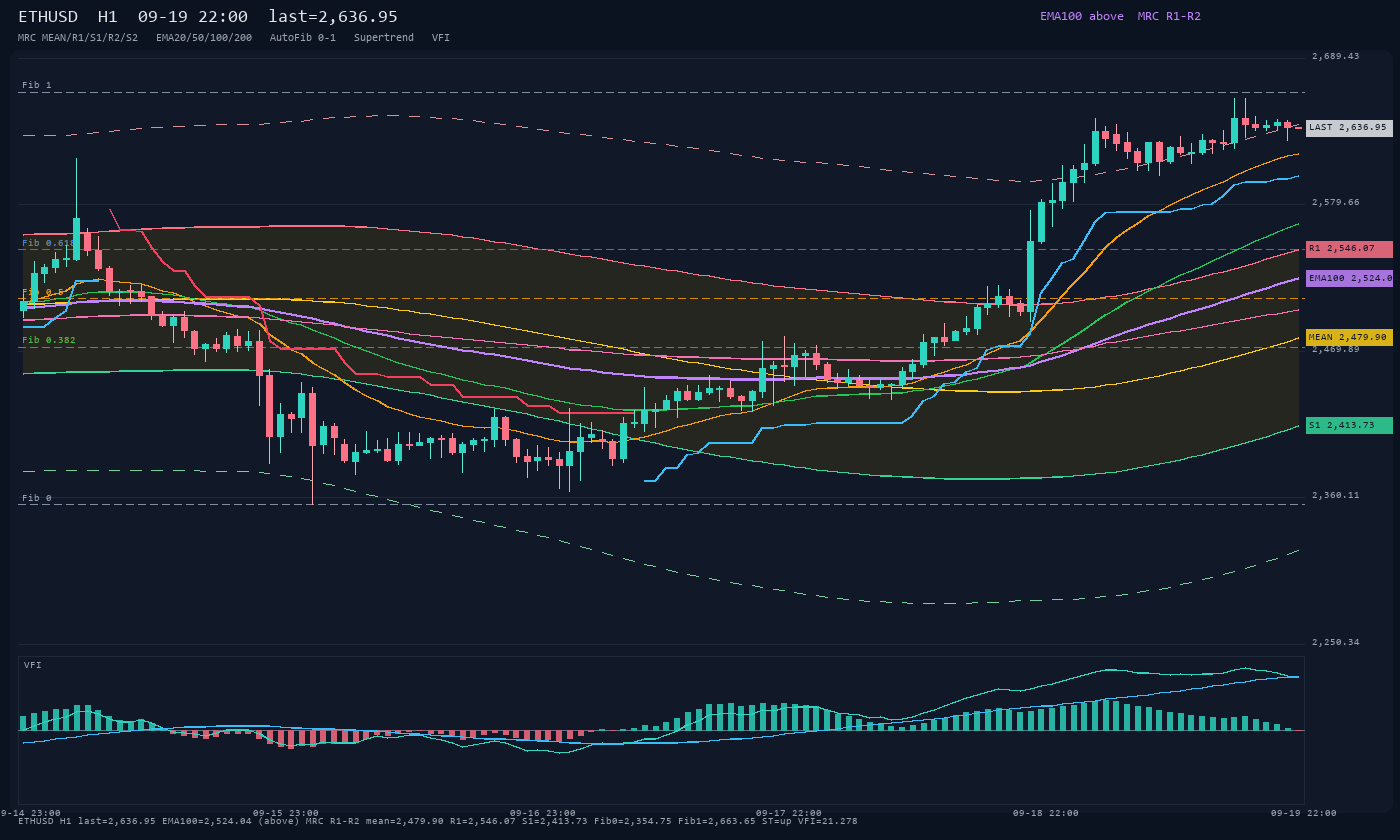Select the VFI entry in the top legend
This screenshot has height=840, width=1400.
coord(441,38)
